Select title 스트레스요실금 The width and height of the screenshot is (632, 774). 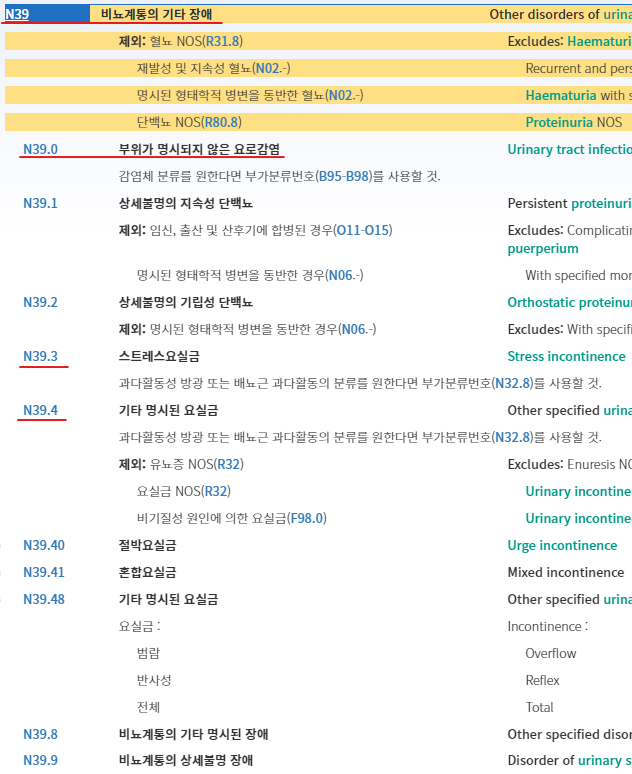pos(159,356)
